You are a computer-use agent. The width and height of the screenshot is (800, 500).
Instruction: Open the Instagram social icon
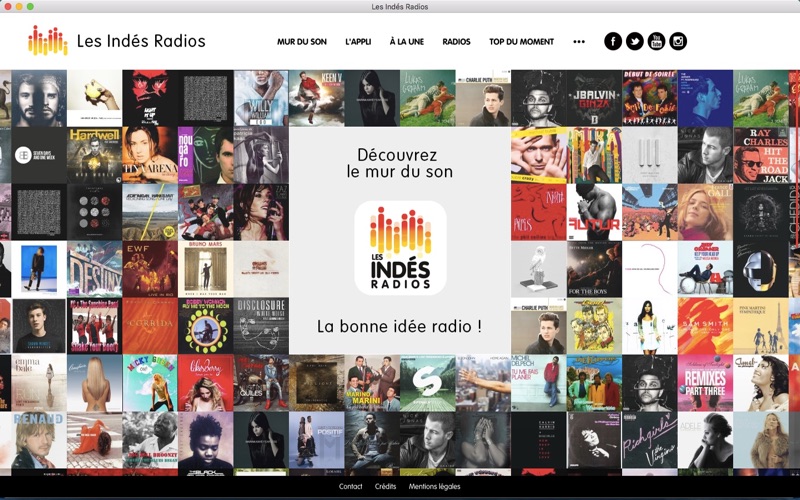pyautogui.click(x=678, y=41)
